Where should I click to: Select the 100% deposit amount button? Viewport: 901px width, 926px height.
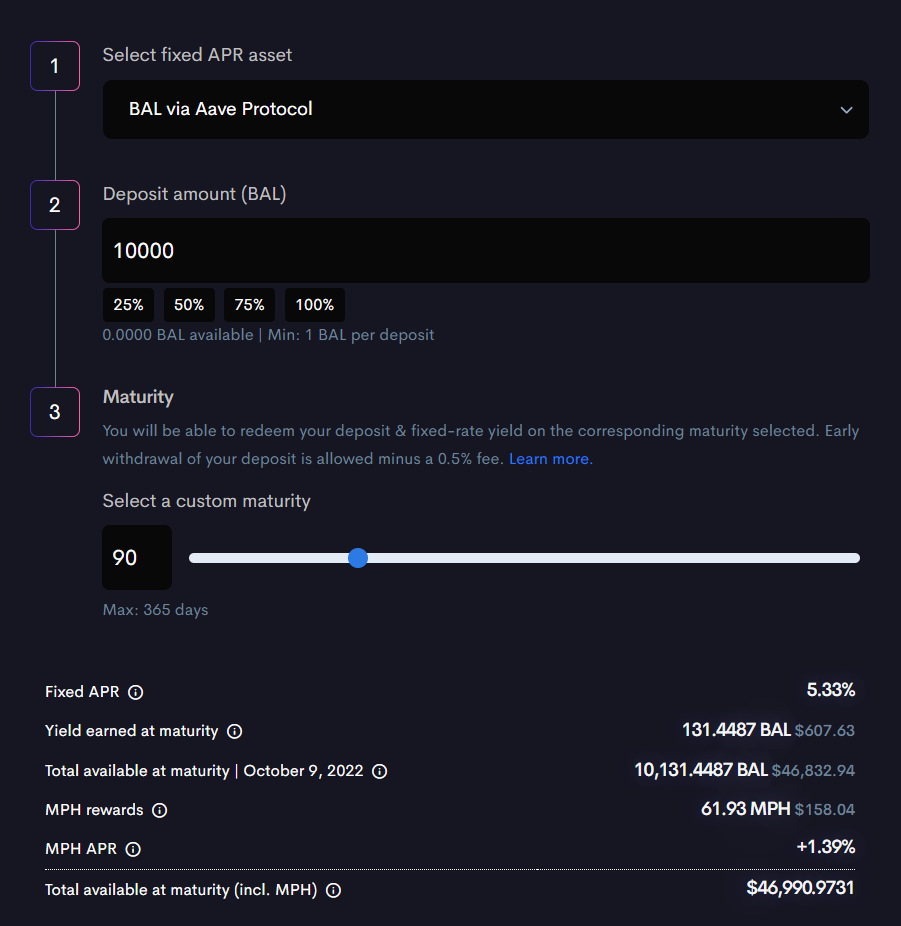coord(315,305)
